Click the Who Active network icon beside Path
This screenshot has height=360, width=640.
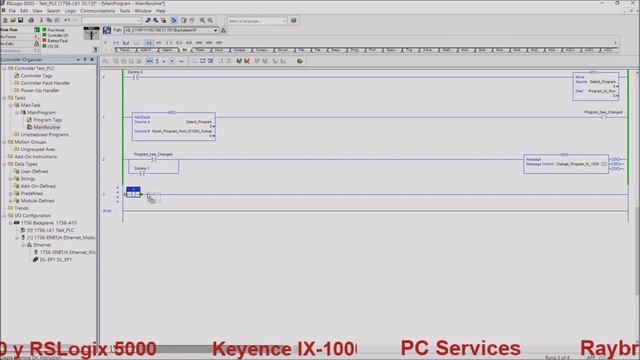tap(223, 30)
